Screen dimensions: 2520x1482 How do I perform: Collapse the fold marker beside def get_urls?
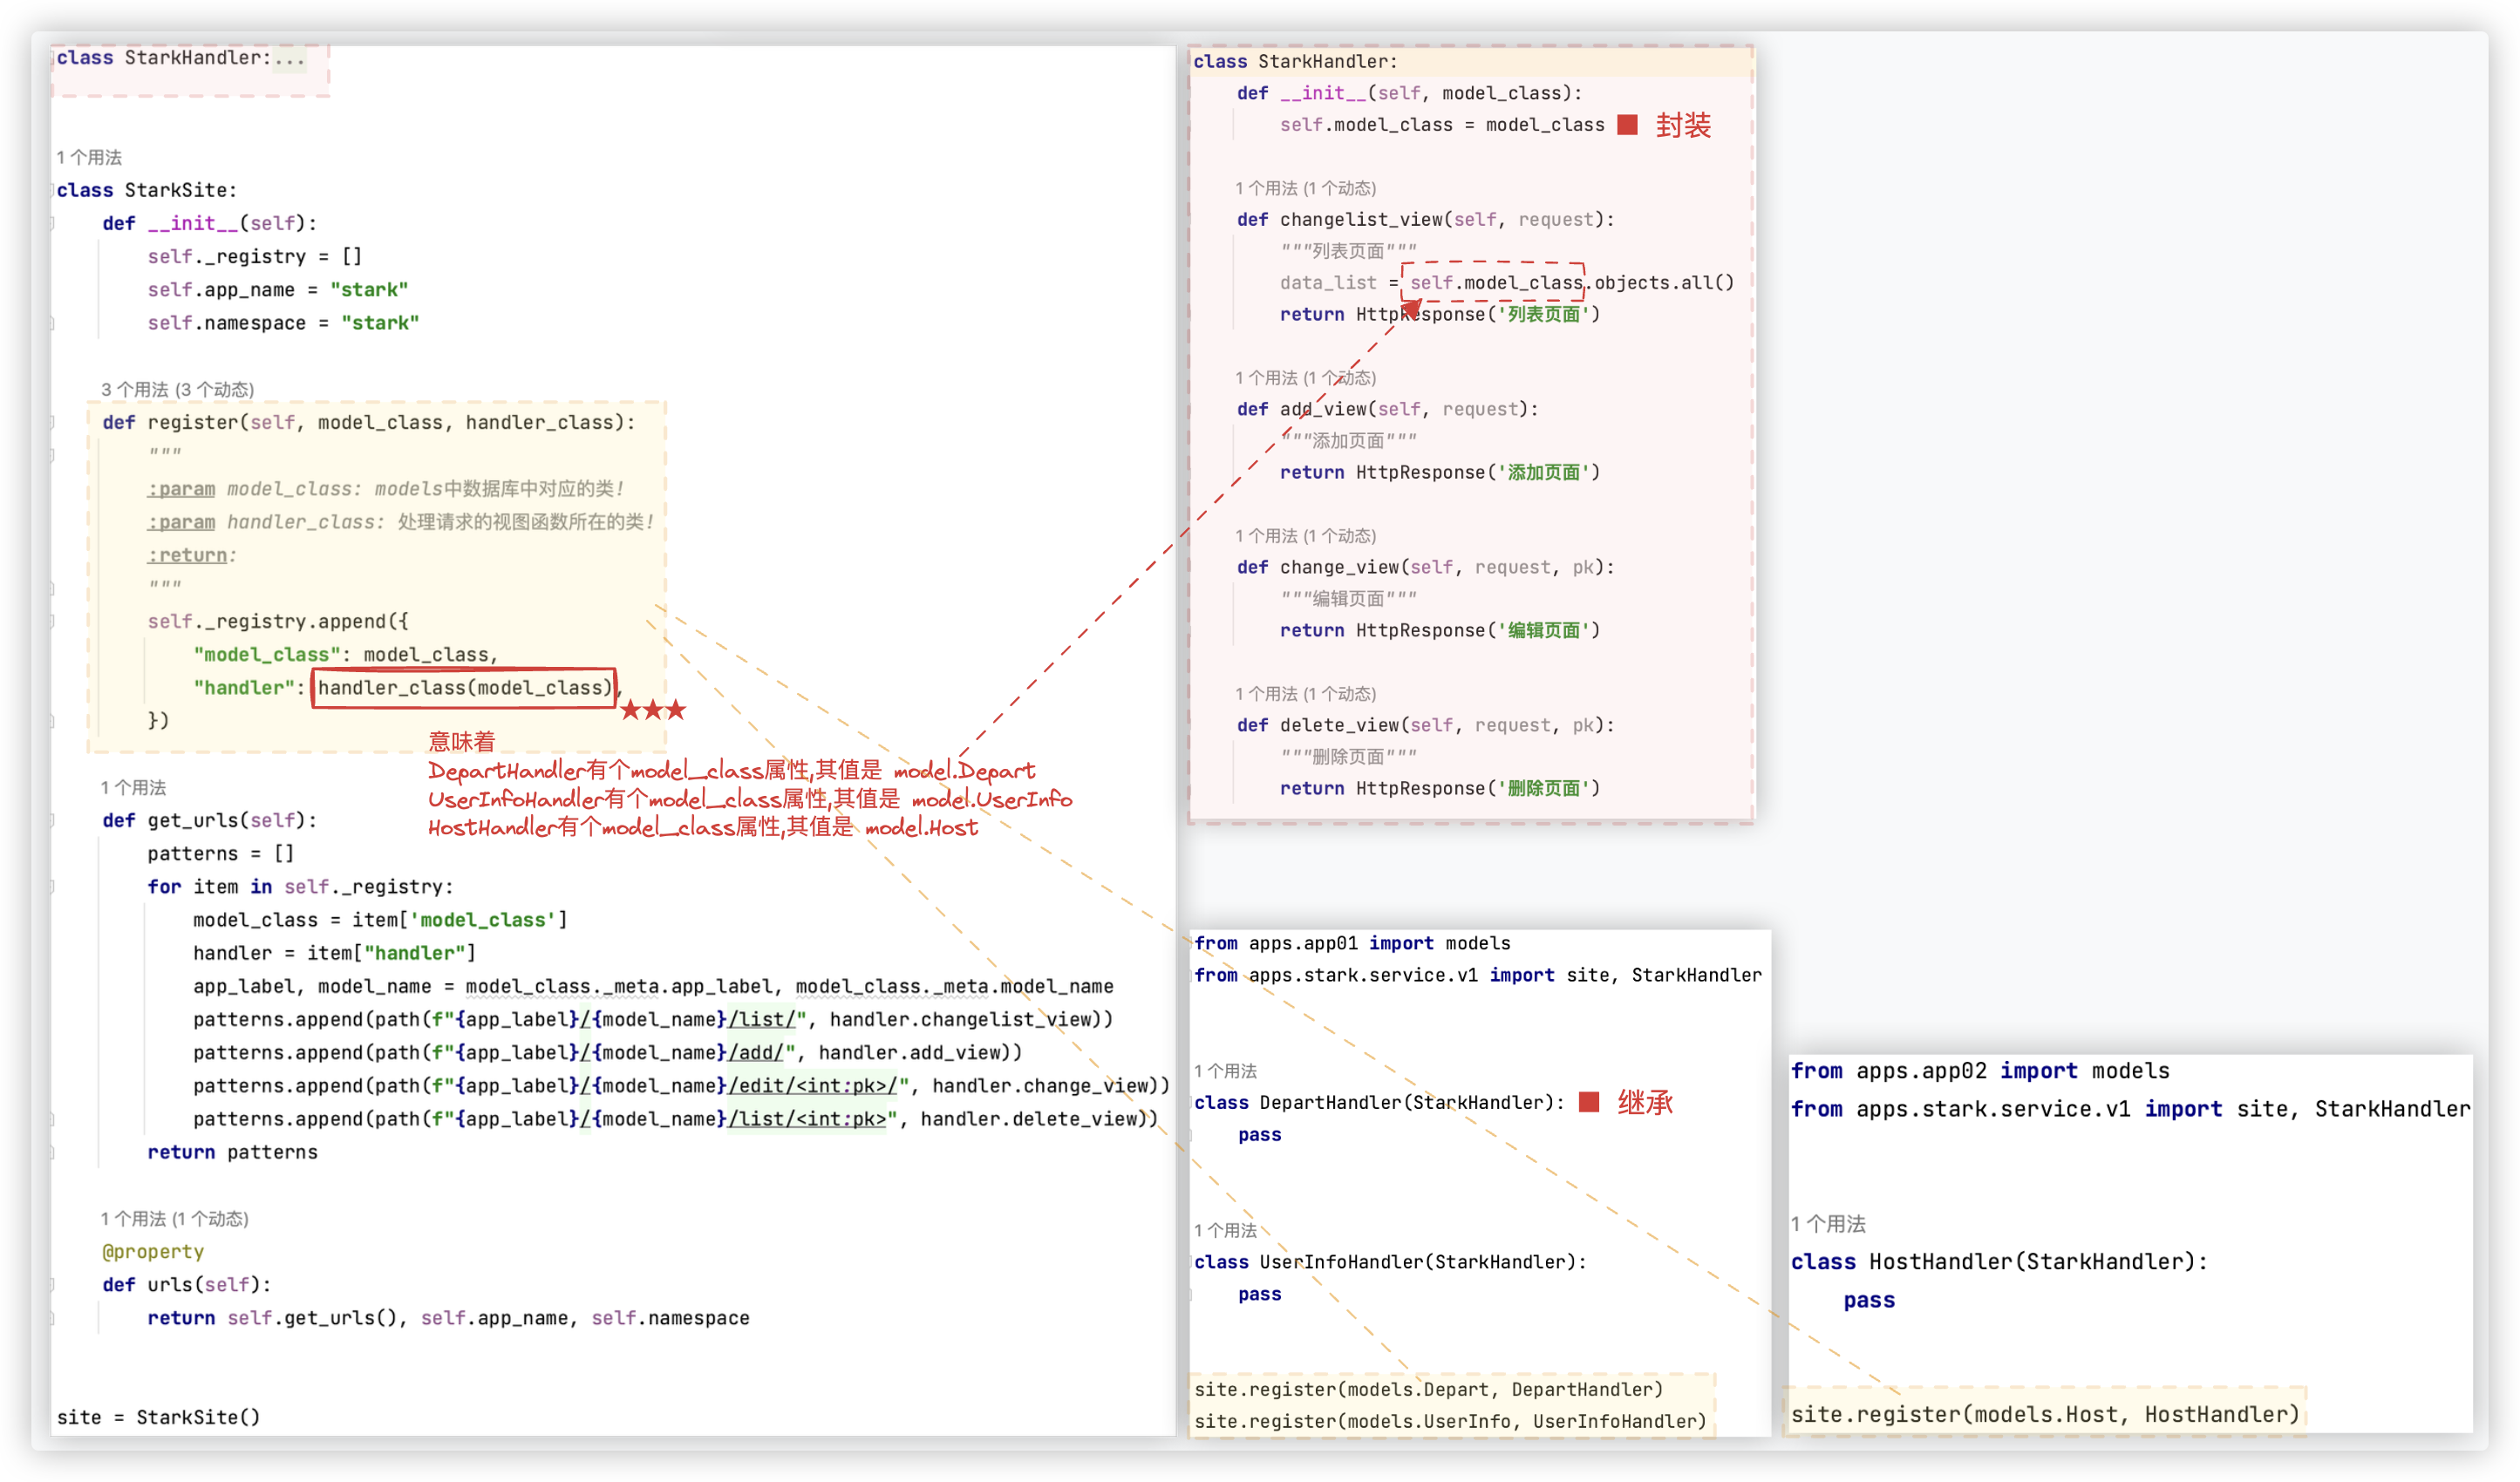(x=52, y=820)
